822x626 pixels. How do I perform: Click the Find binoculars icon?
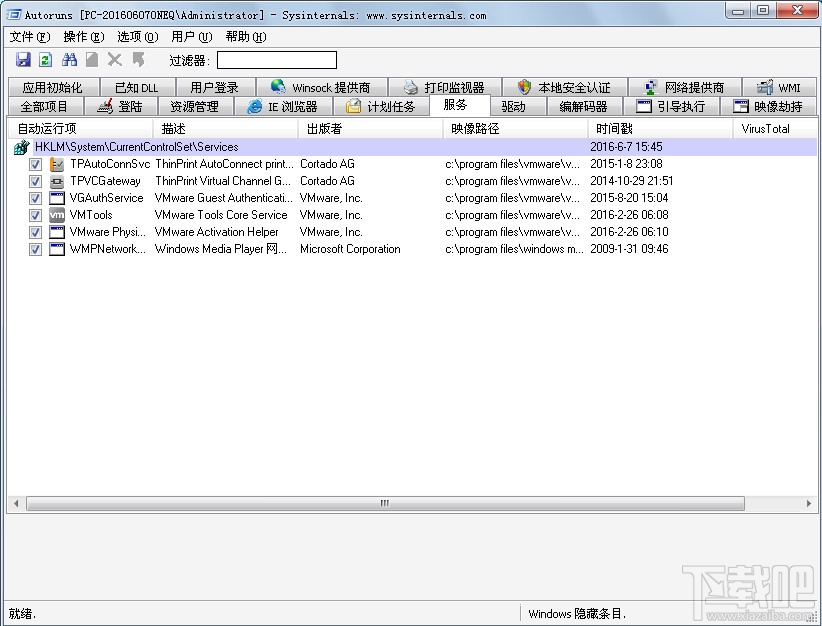[x=69, y=60]
